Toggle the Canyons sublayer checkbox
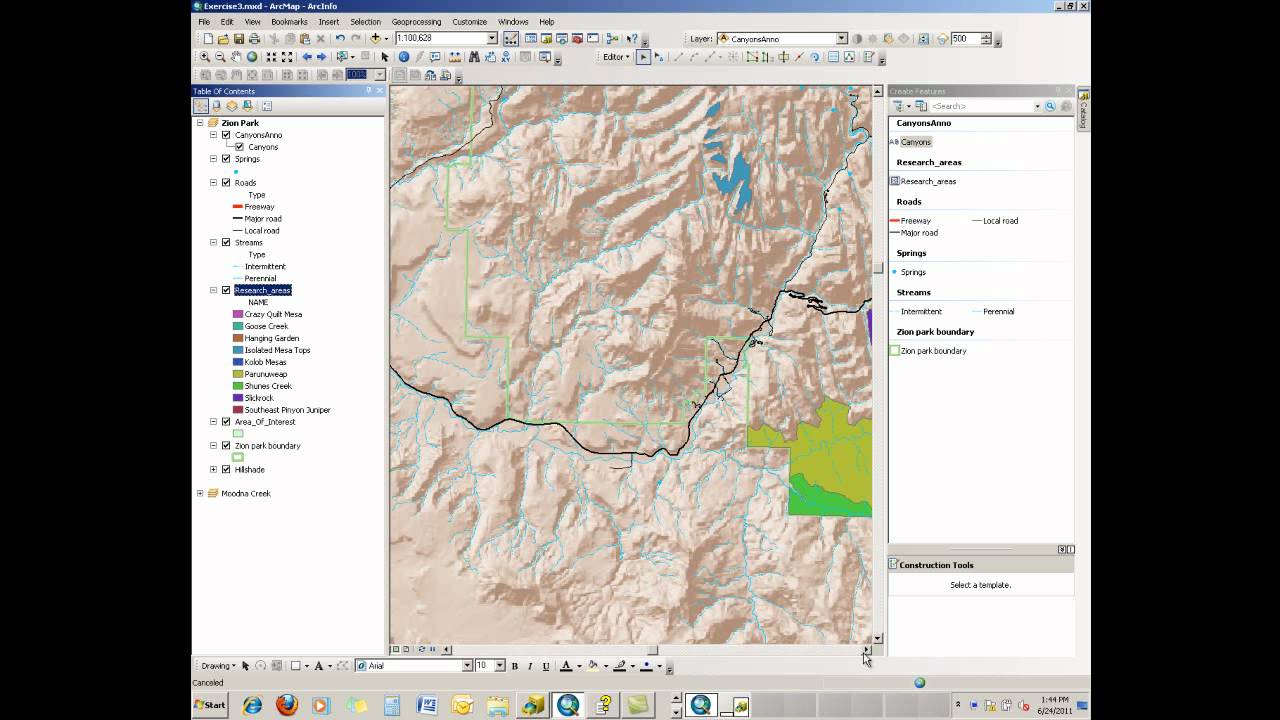Image resolution: width=1280 pixels, height=720 pixels. tap(239, 147)
